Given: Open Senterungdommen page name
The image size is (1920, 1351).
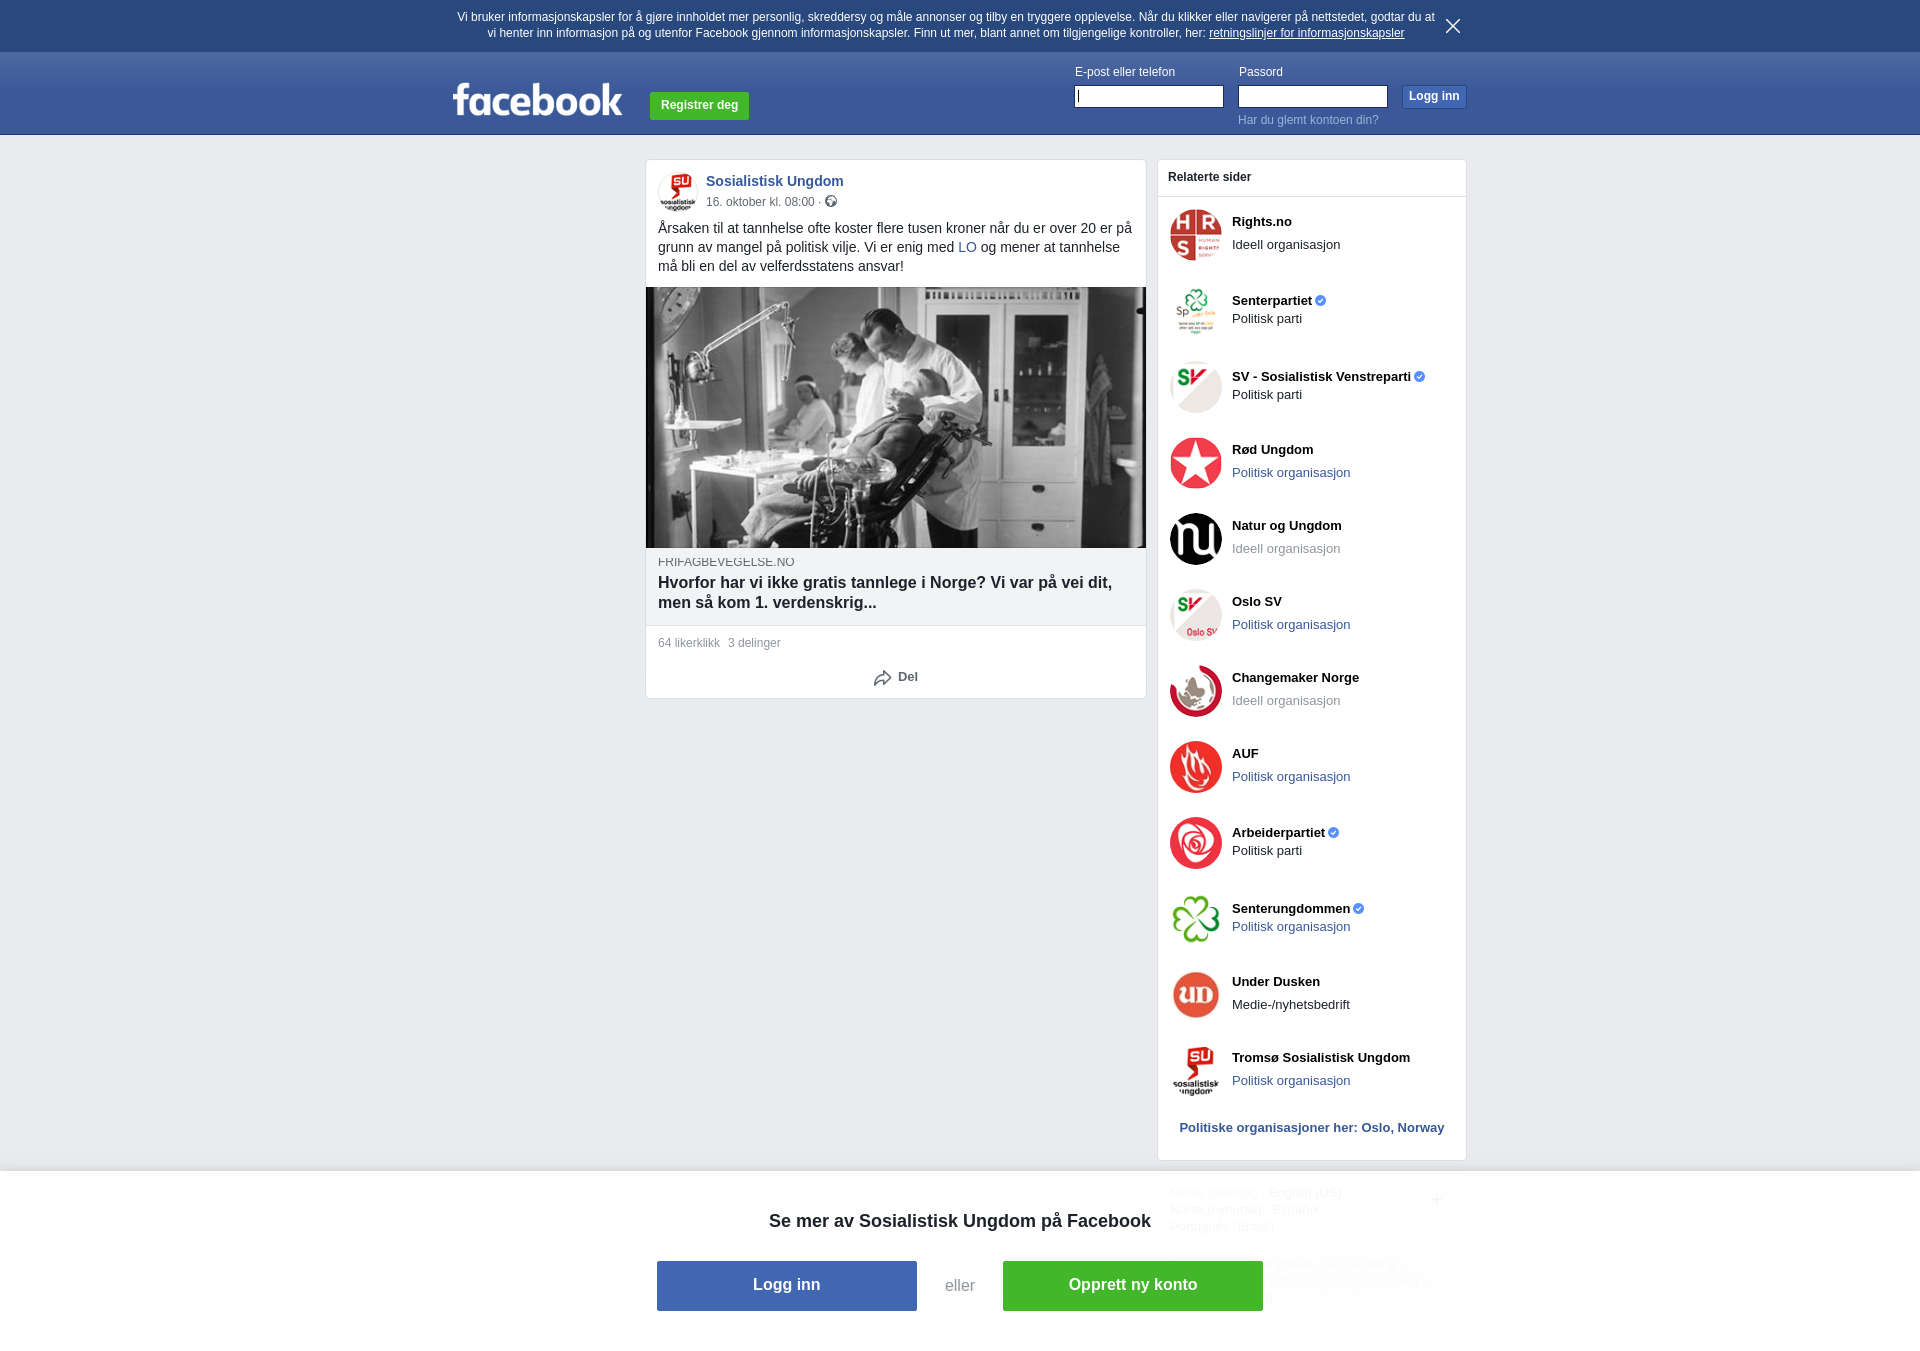Looking at the screenshot, I should (1291, 909).
